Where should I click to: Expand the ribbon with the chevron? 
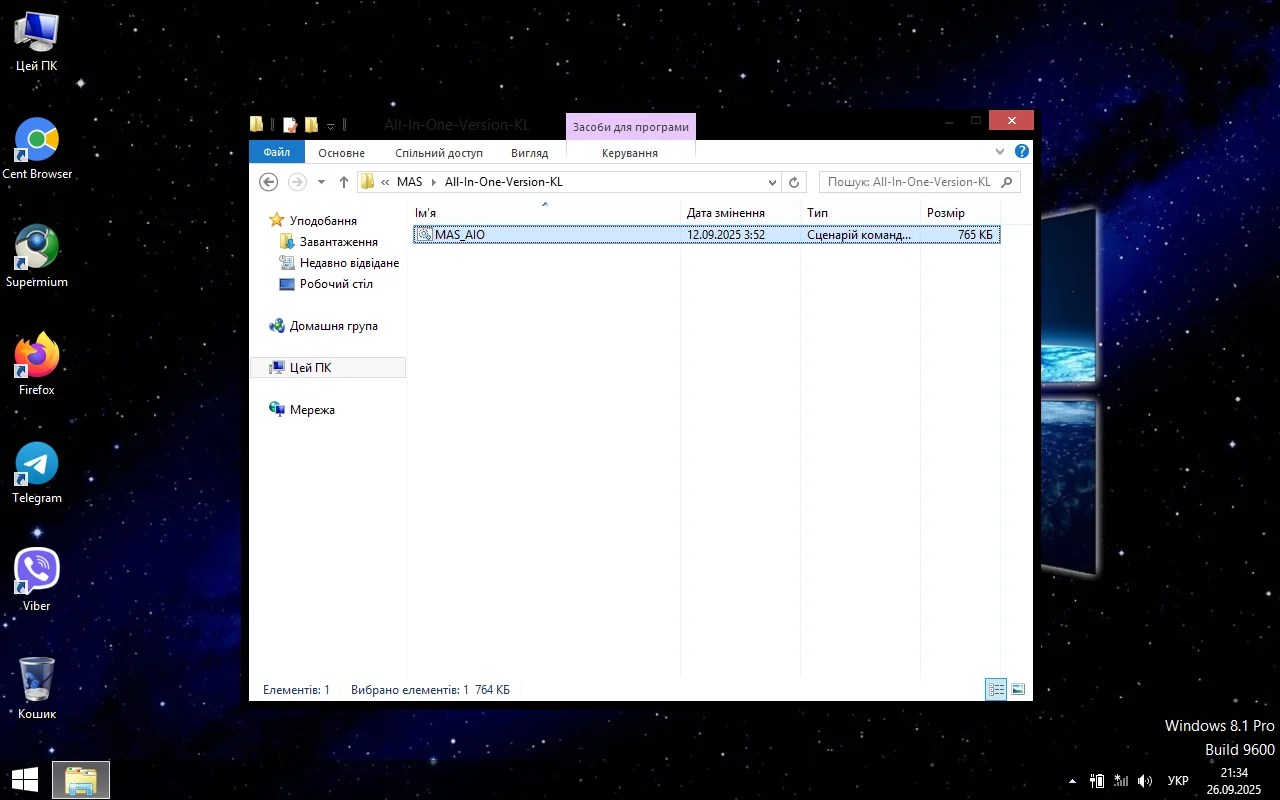pos(1000,152)
